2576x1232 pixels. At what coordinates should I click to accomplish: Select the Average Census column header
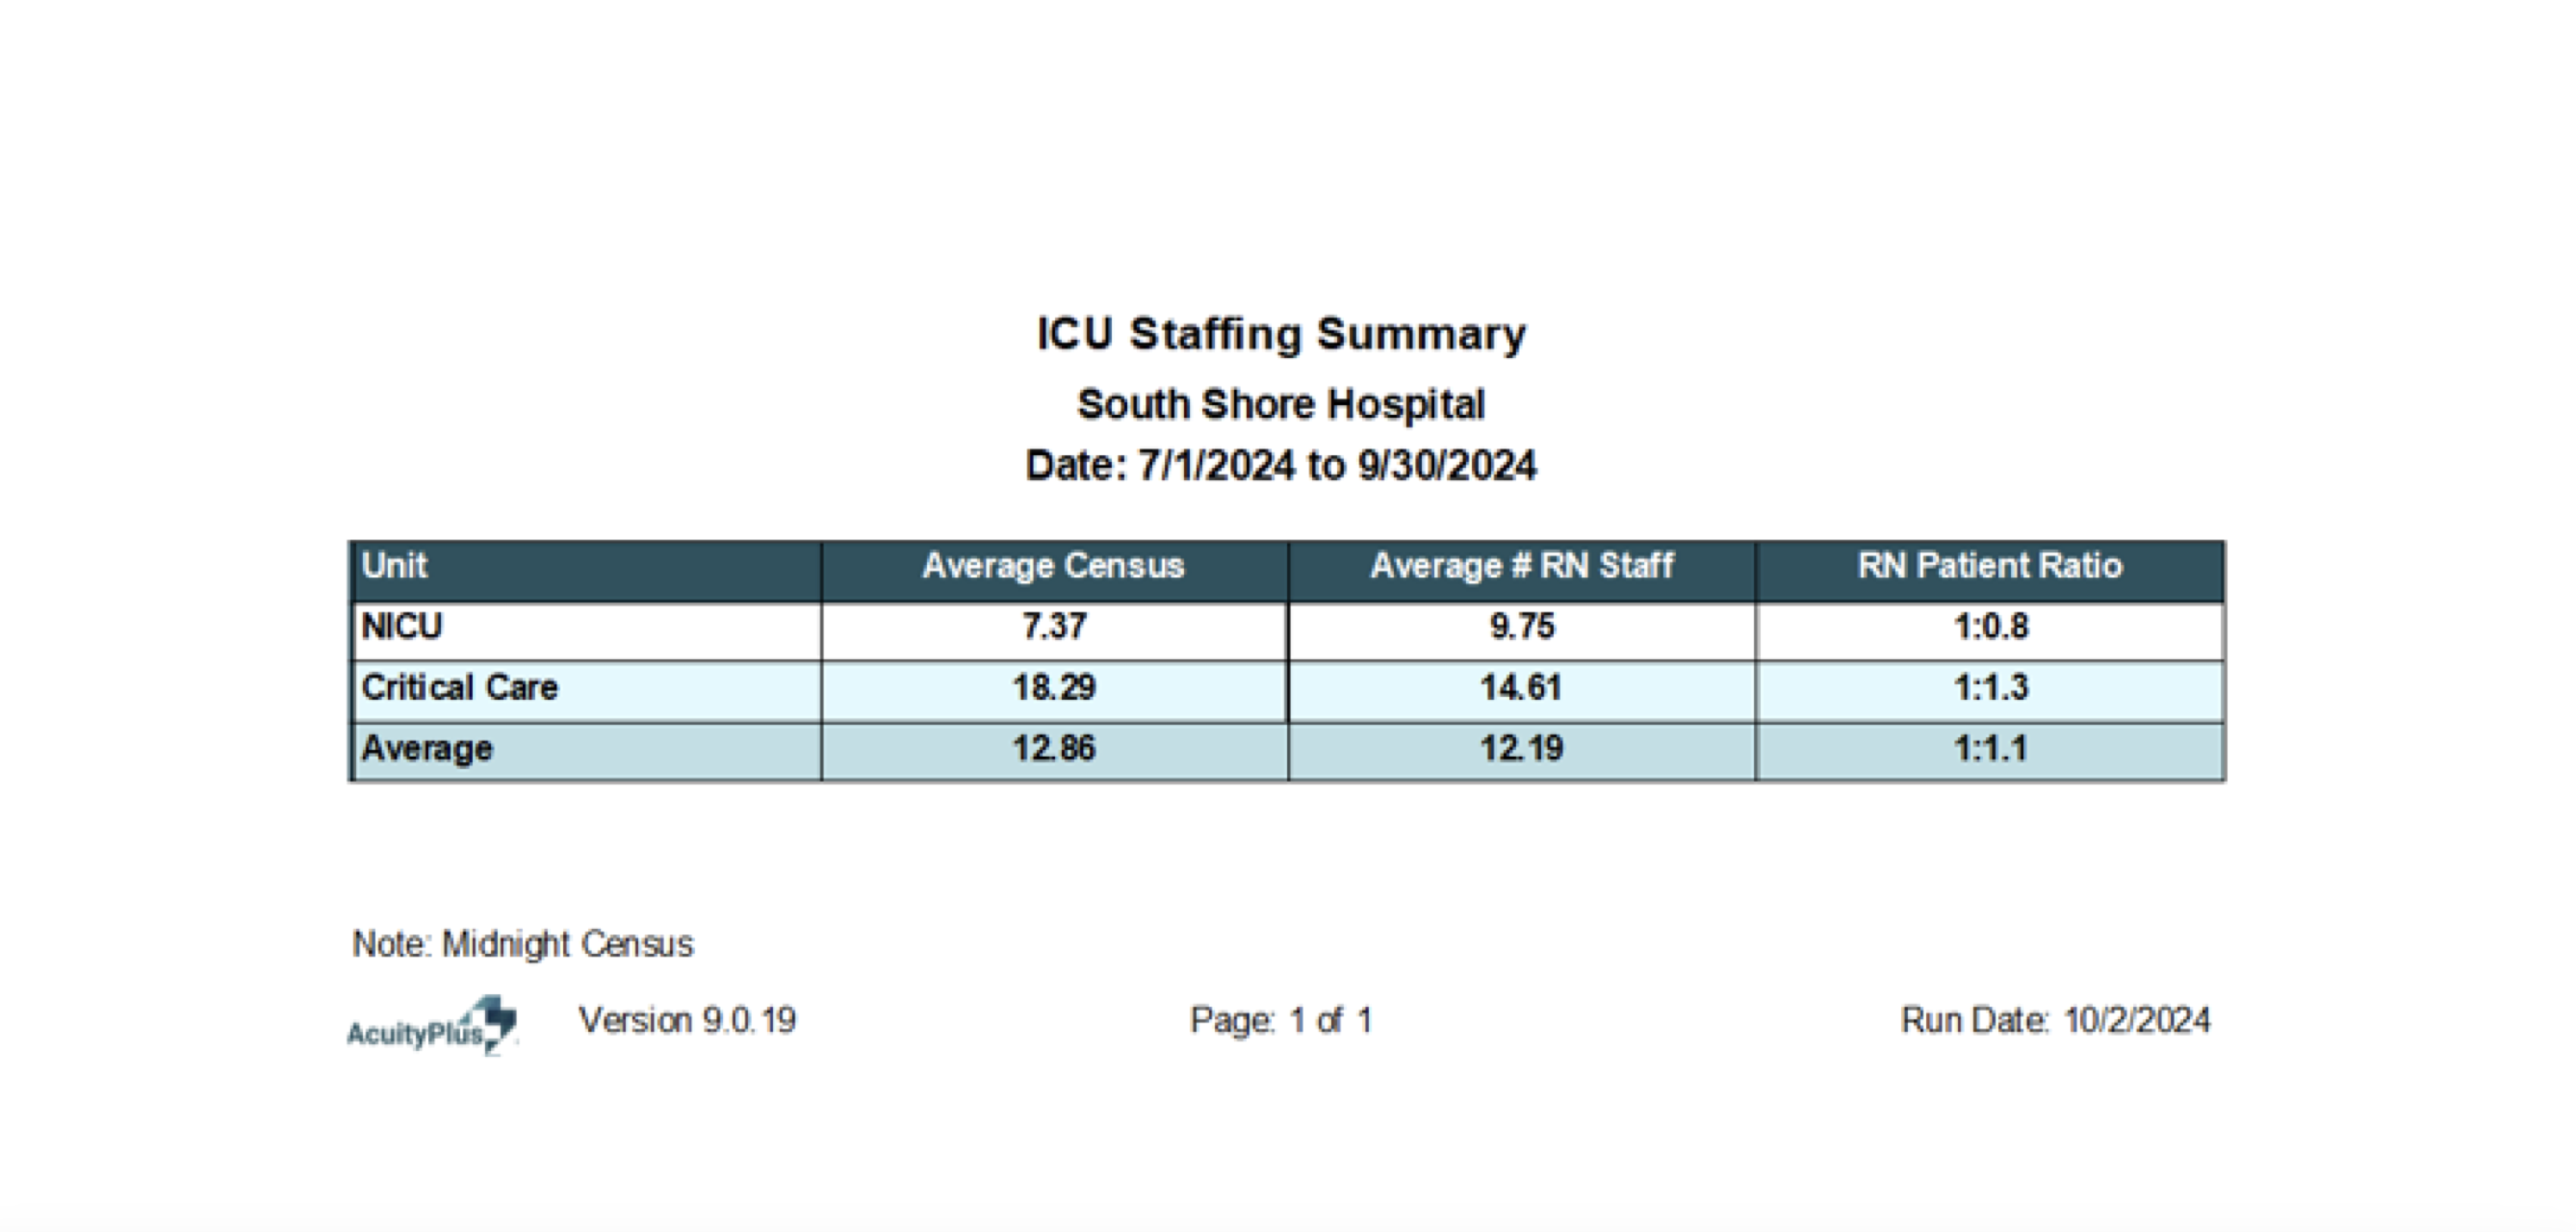click(x=1053, y=566)
